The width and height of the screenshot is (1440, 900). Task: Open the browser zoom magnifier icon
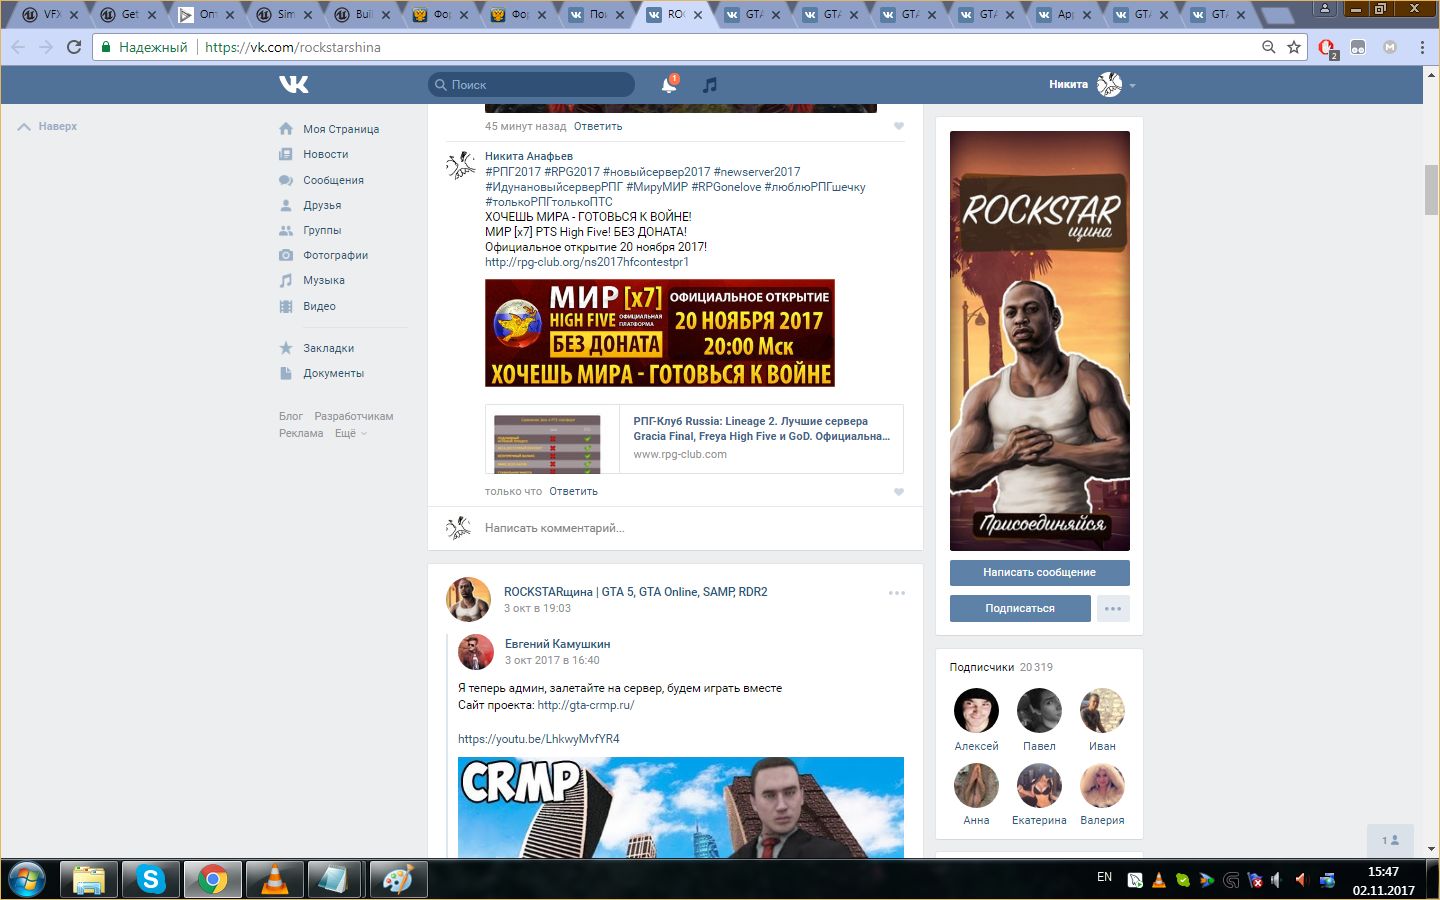click(x=1268, y=47)
